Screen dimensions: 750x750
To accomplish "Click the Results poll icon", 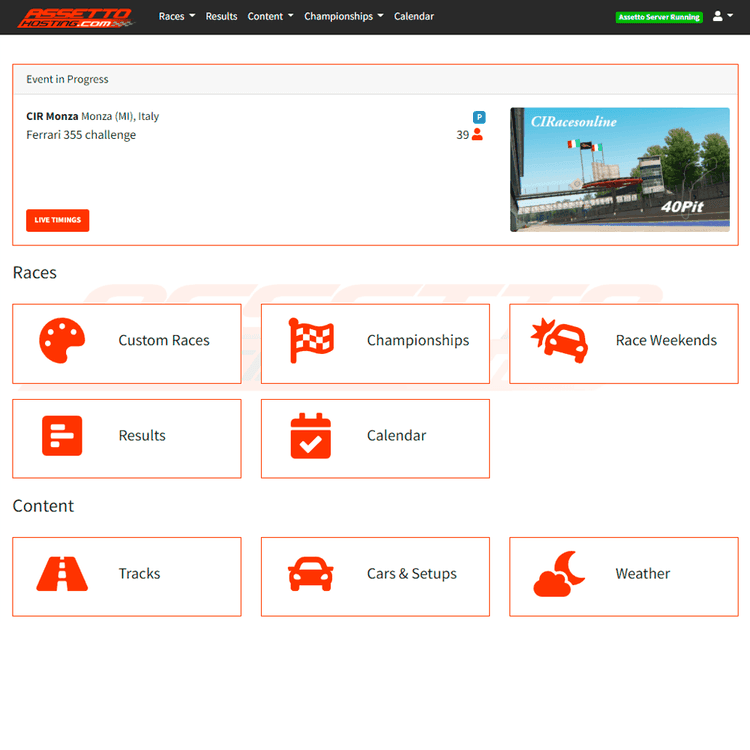I will 62,435.
